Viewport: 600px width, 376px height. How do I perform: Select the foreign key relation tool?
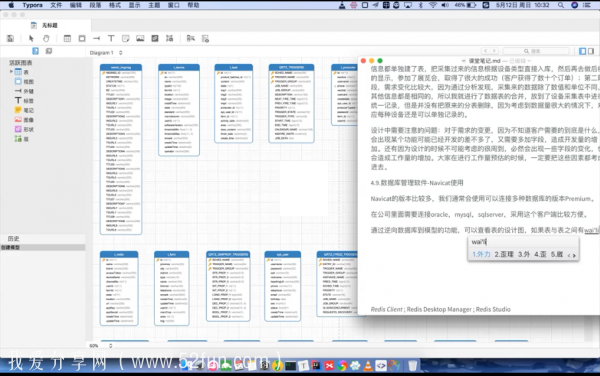[x=96, y=38]
